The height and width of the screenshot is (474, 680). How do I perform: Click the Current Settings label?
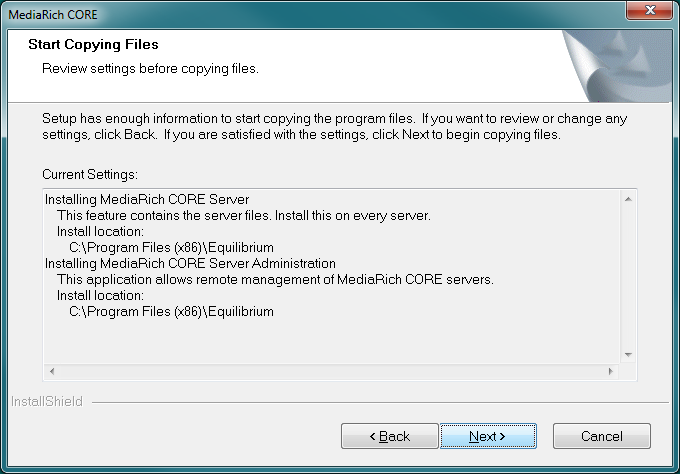90,174
